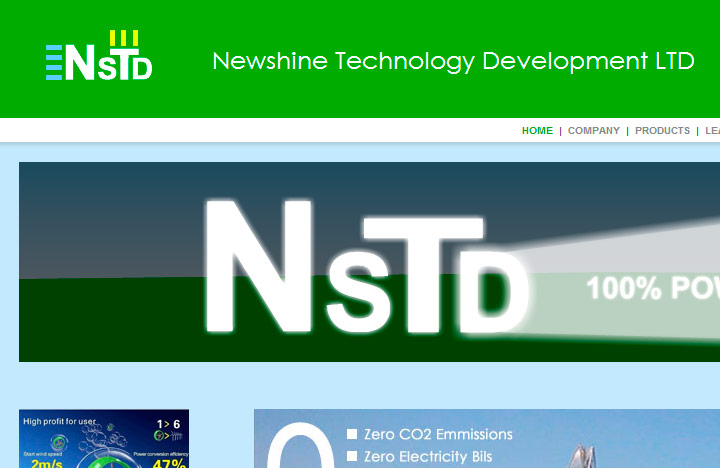Image resolution: width=720 pixels, height=468 pixels.
Task: Open the PRODUCTS menu item
Action: point(662,131)
